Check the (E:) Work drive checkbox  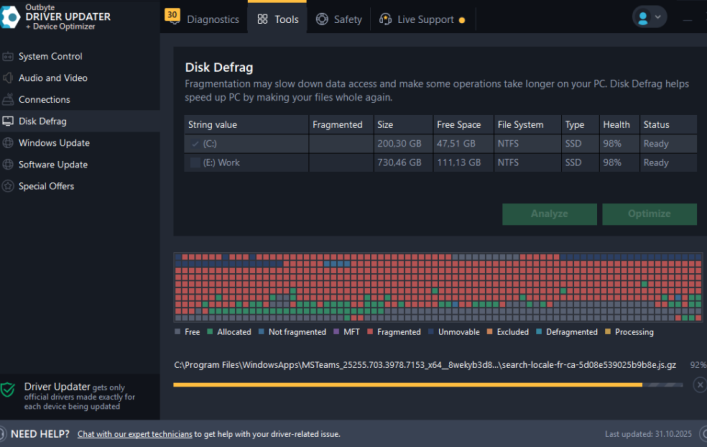click(x=195, y=162)
